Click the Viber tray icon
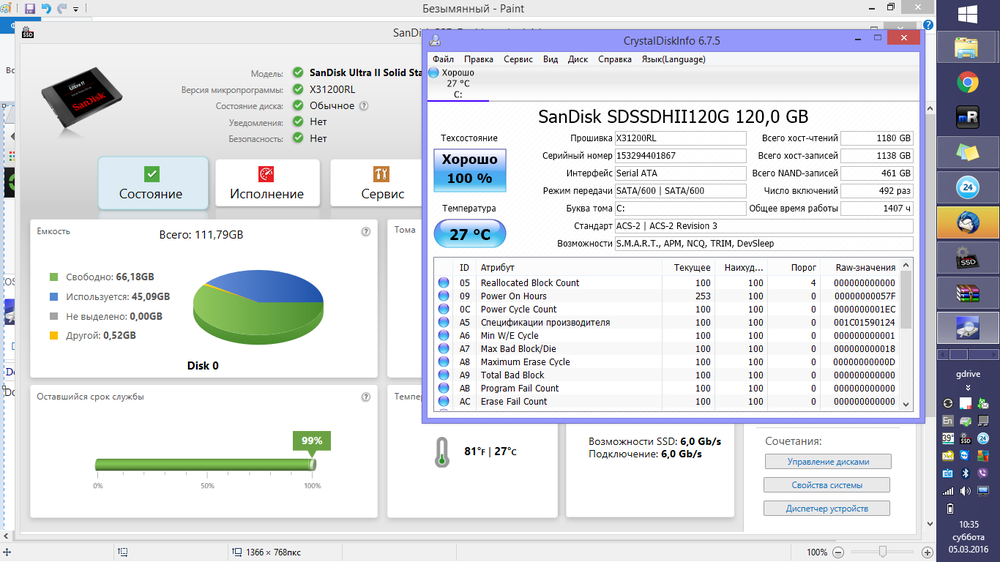 983,473
